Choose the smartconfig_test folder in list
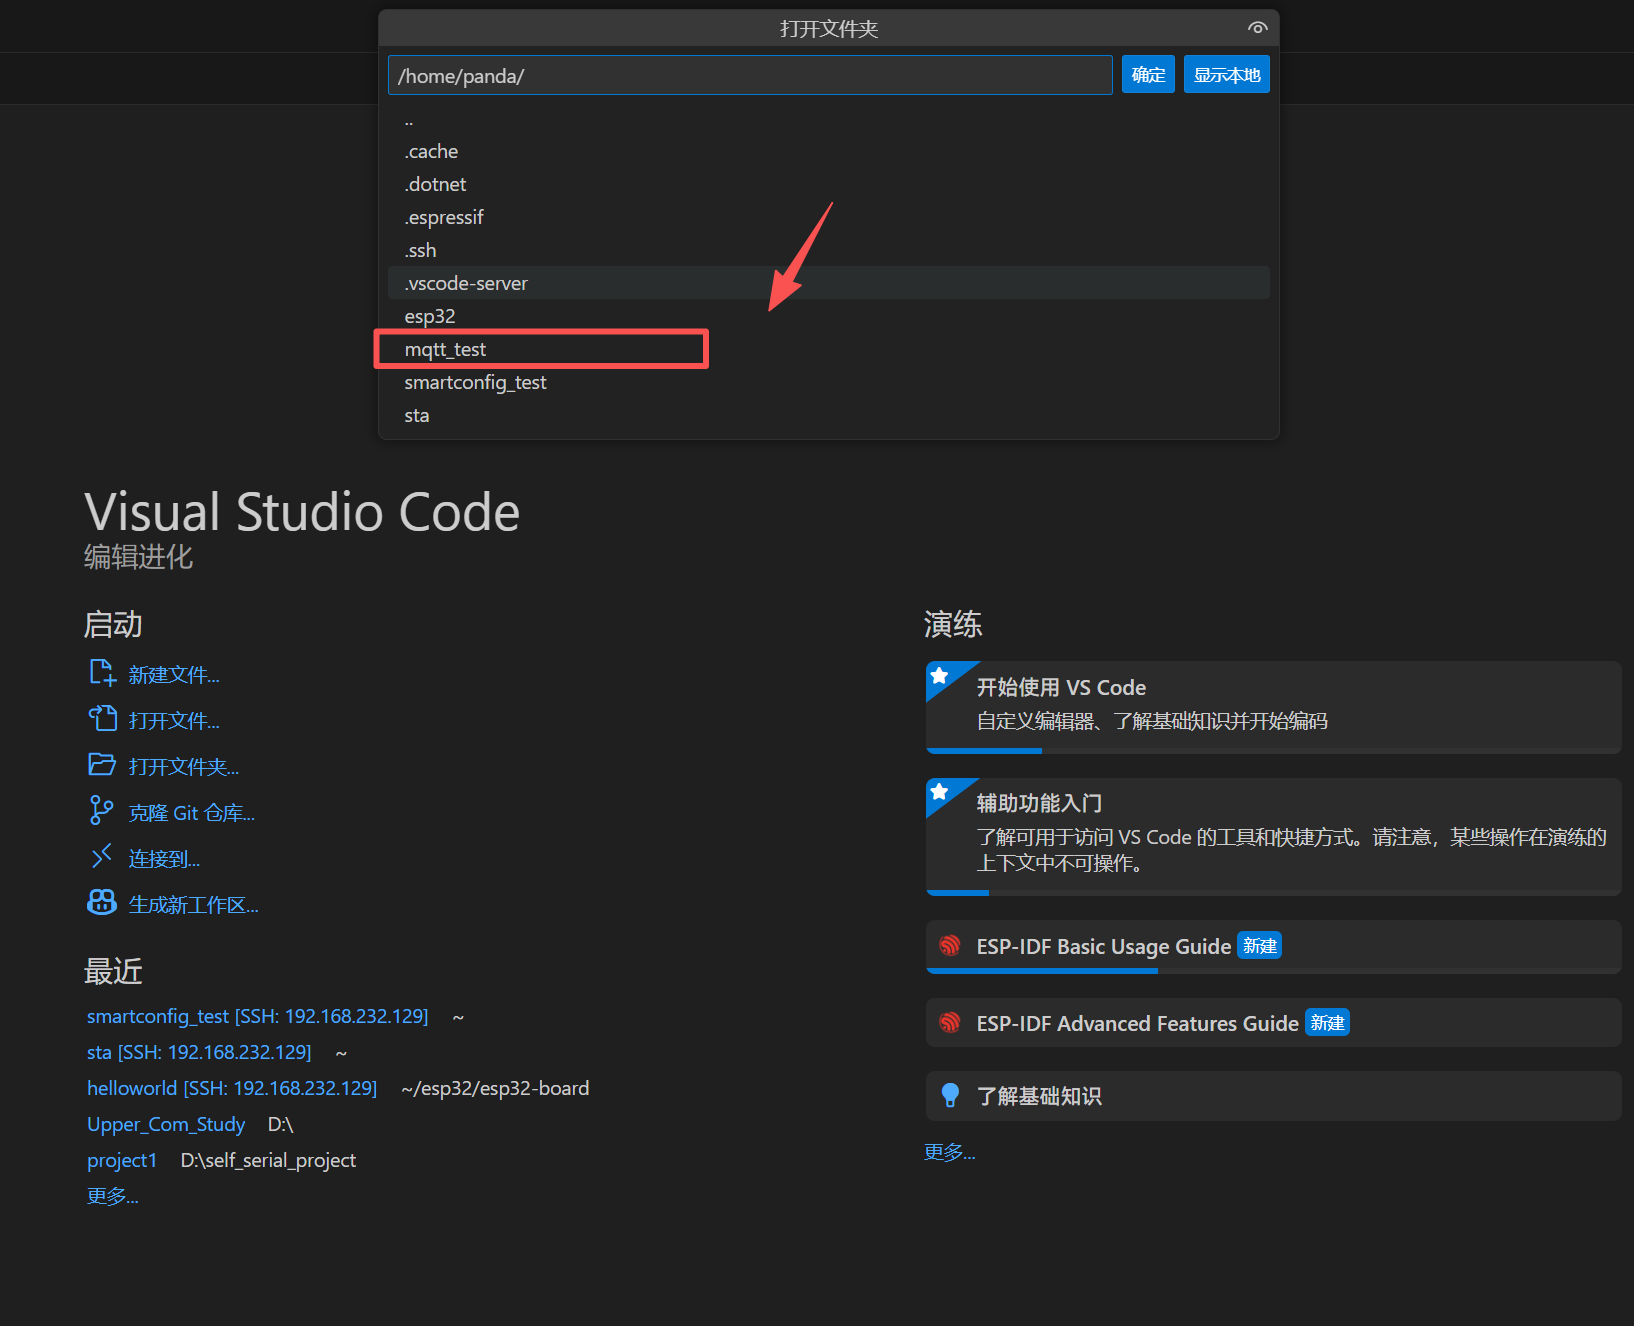The width and height of the screenshot is (1634, 1326). [829, 382]
